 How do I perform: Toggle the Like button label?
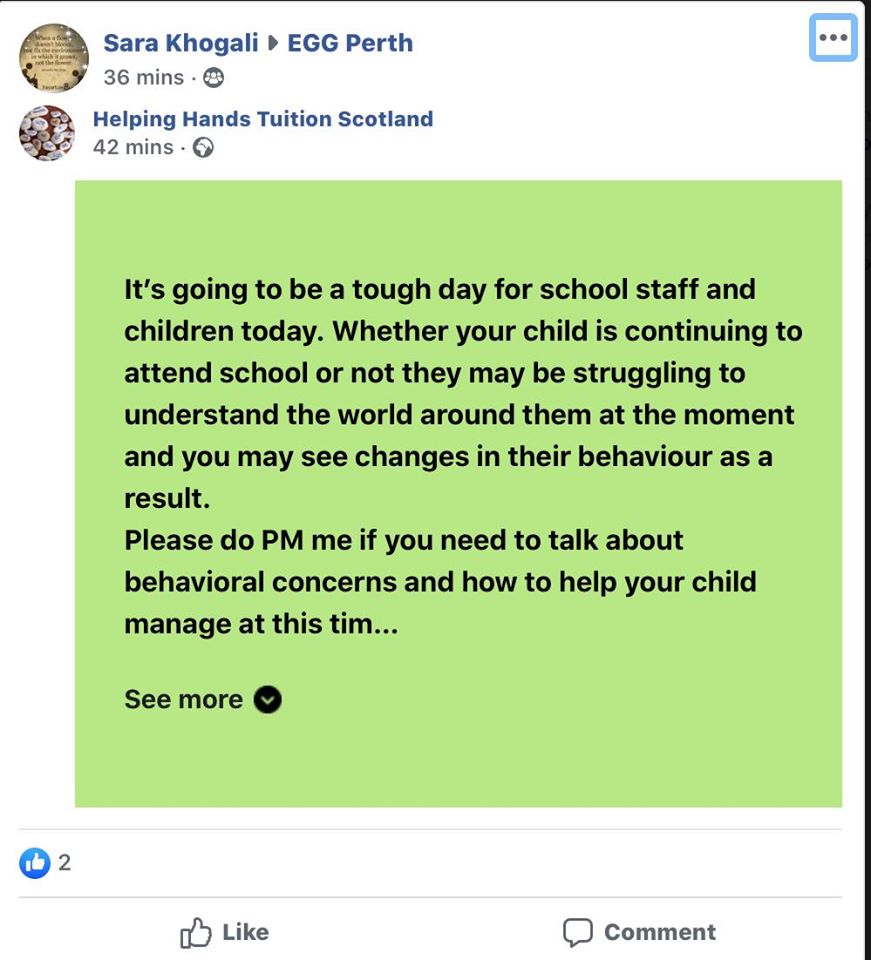tap(245, 932)
